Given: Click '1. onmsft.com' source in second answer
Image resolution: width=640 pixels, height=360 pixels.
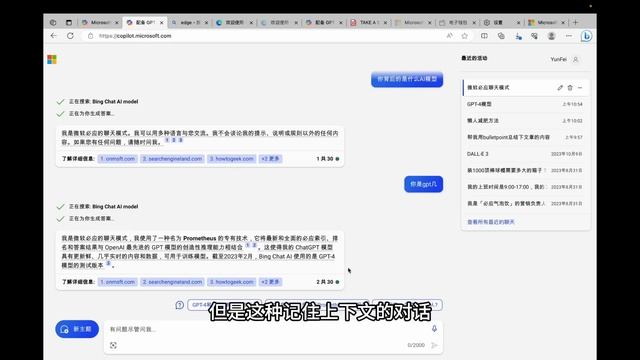Looking at the screenshot, I should point(118,282).
